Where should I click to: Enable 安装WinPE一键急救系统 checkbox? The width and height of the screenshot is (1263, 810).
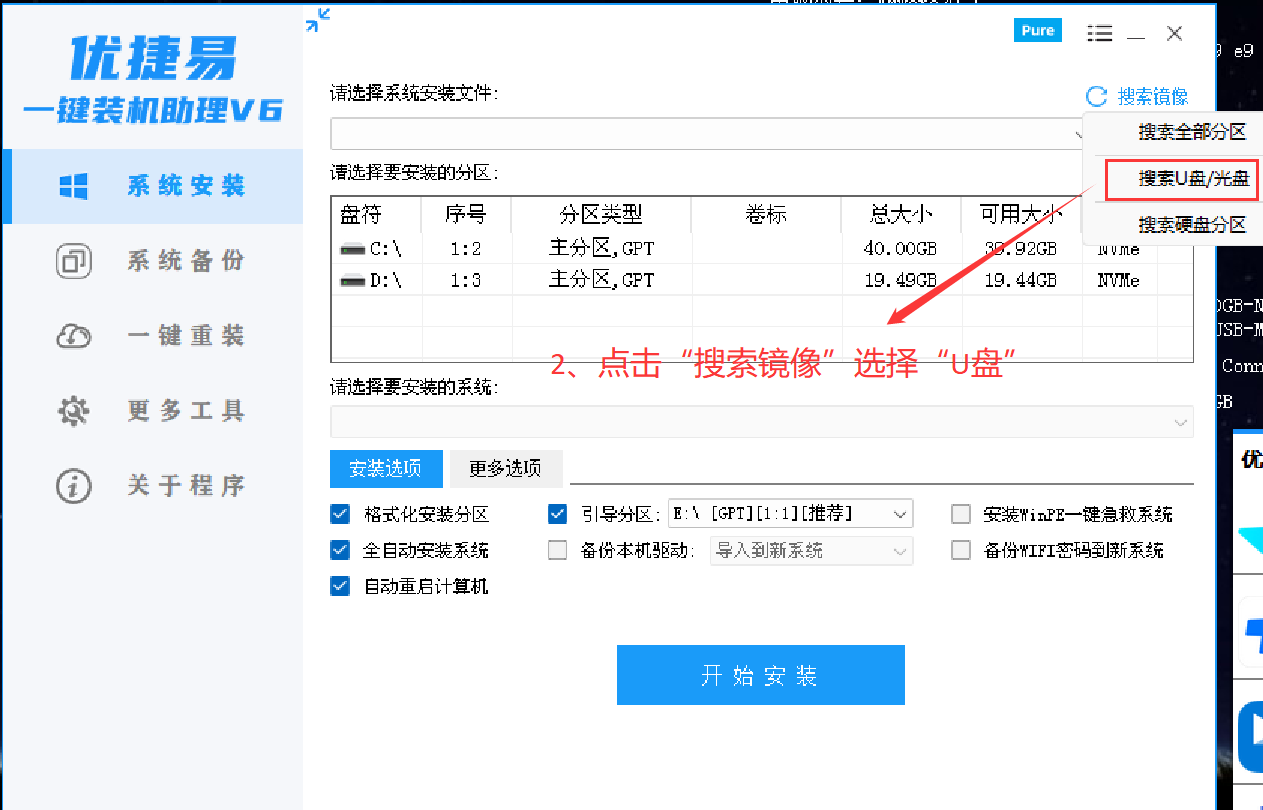961,514
